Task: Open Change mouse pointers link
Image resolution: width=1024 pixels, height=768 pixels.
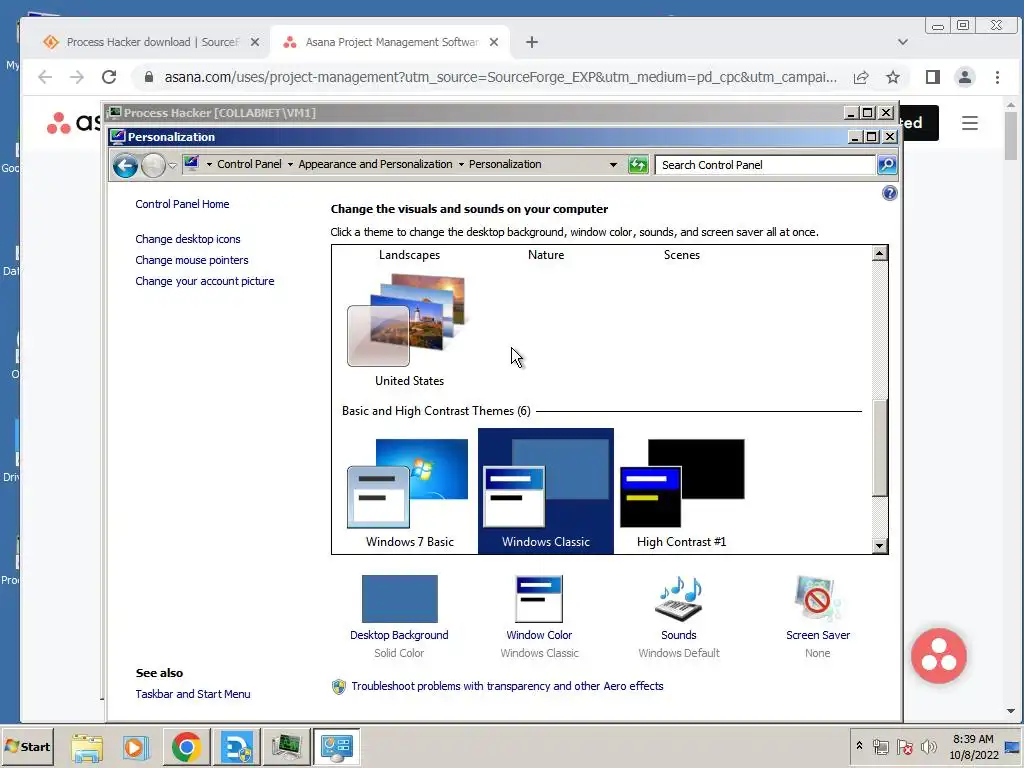Action: [191, 260]
